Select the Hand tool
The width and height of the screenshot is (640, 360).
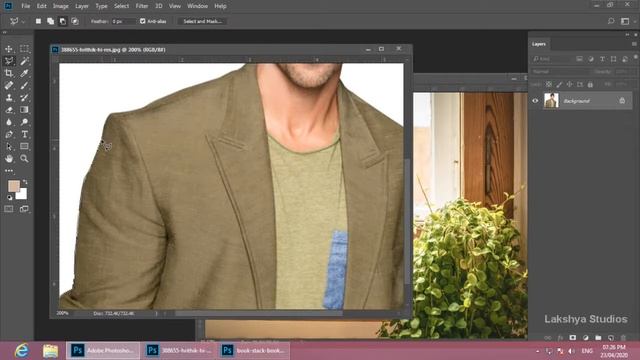pos(9,159)
